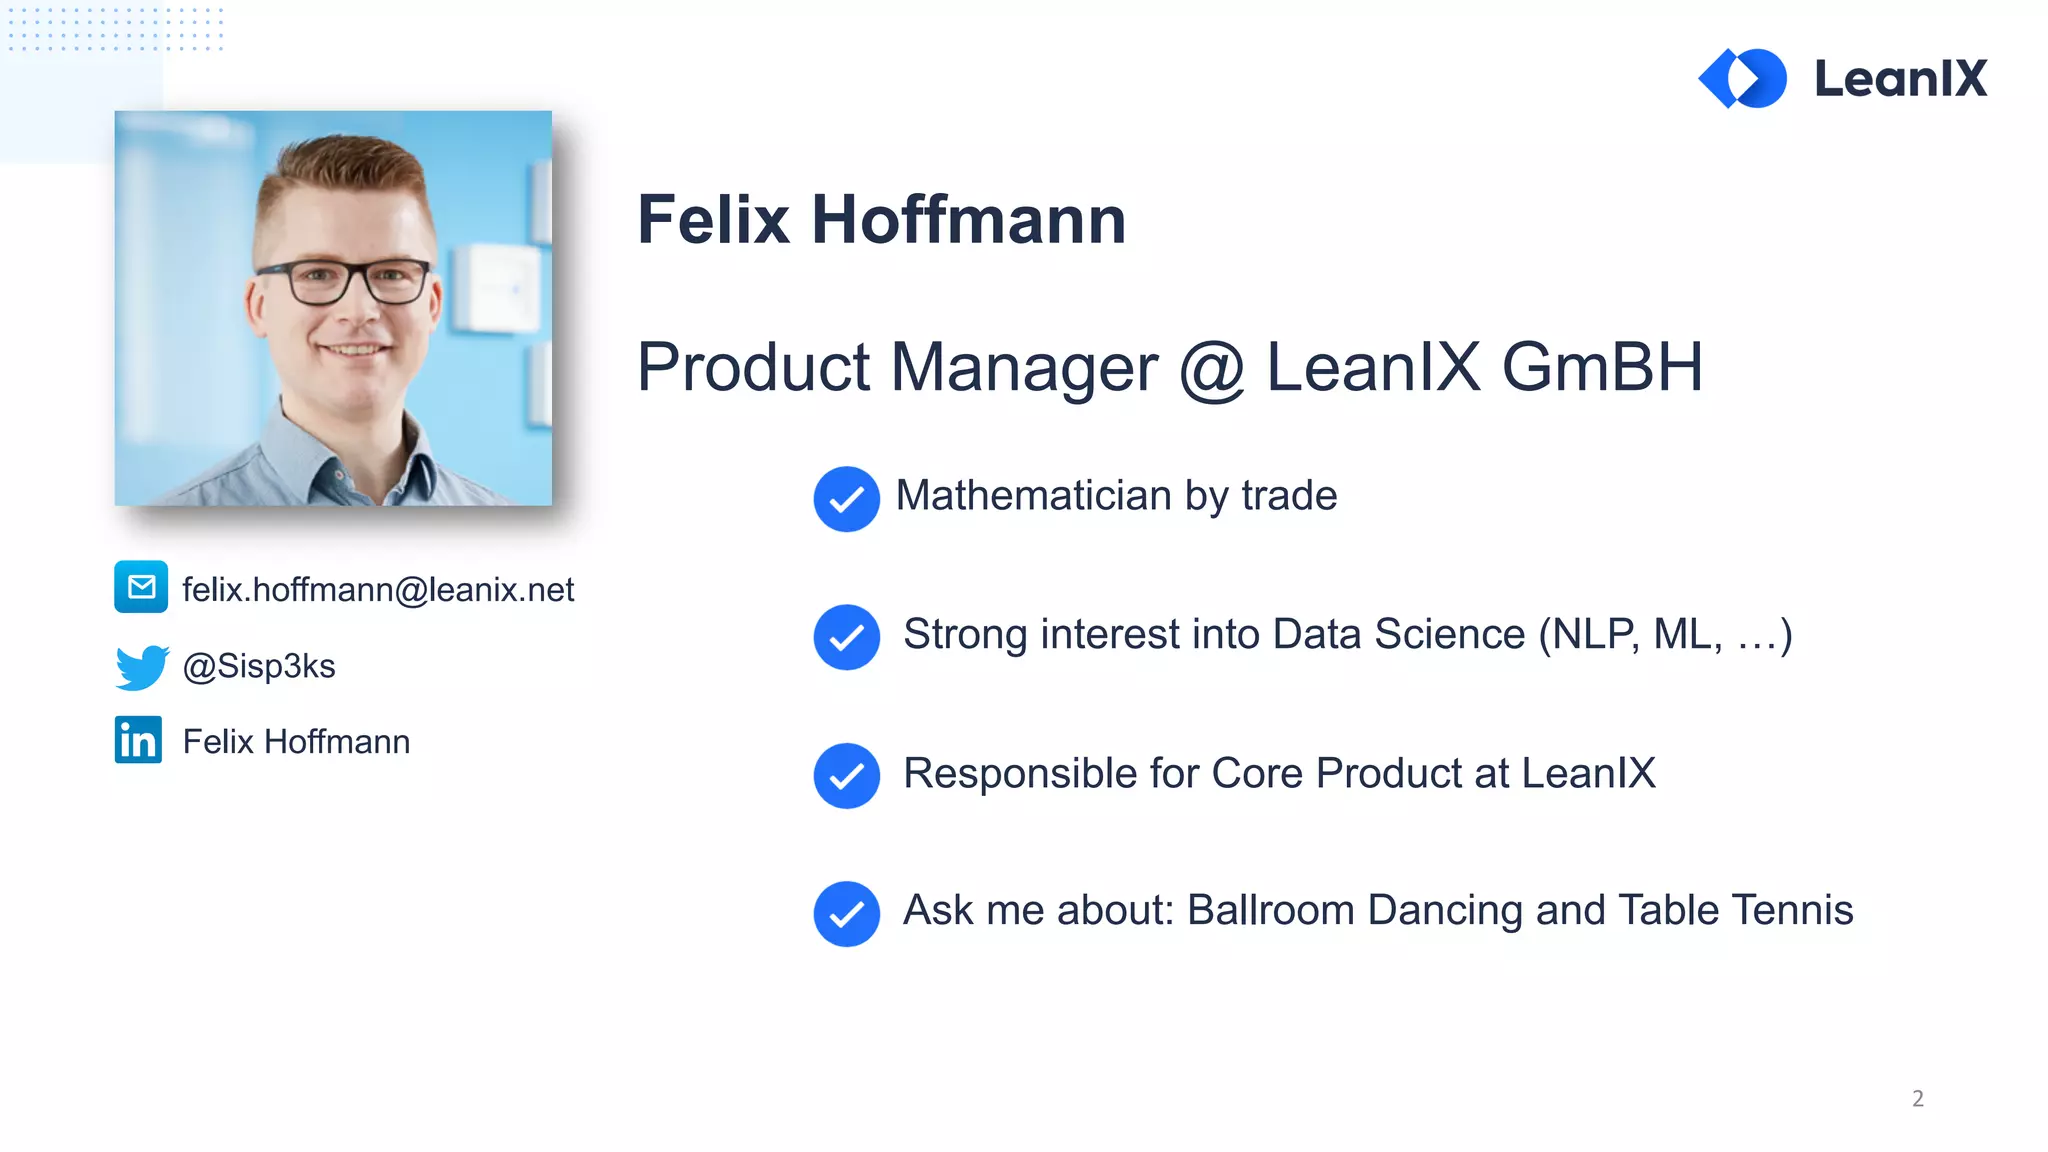The height and width of the screenshot is (1152, 2048).
Task: Select the Felix Hoffmann headline title
Action: [881, 220]
